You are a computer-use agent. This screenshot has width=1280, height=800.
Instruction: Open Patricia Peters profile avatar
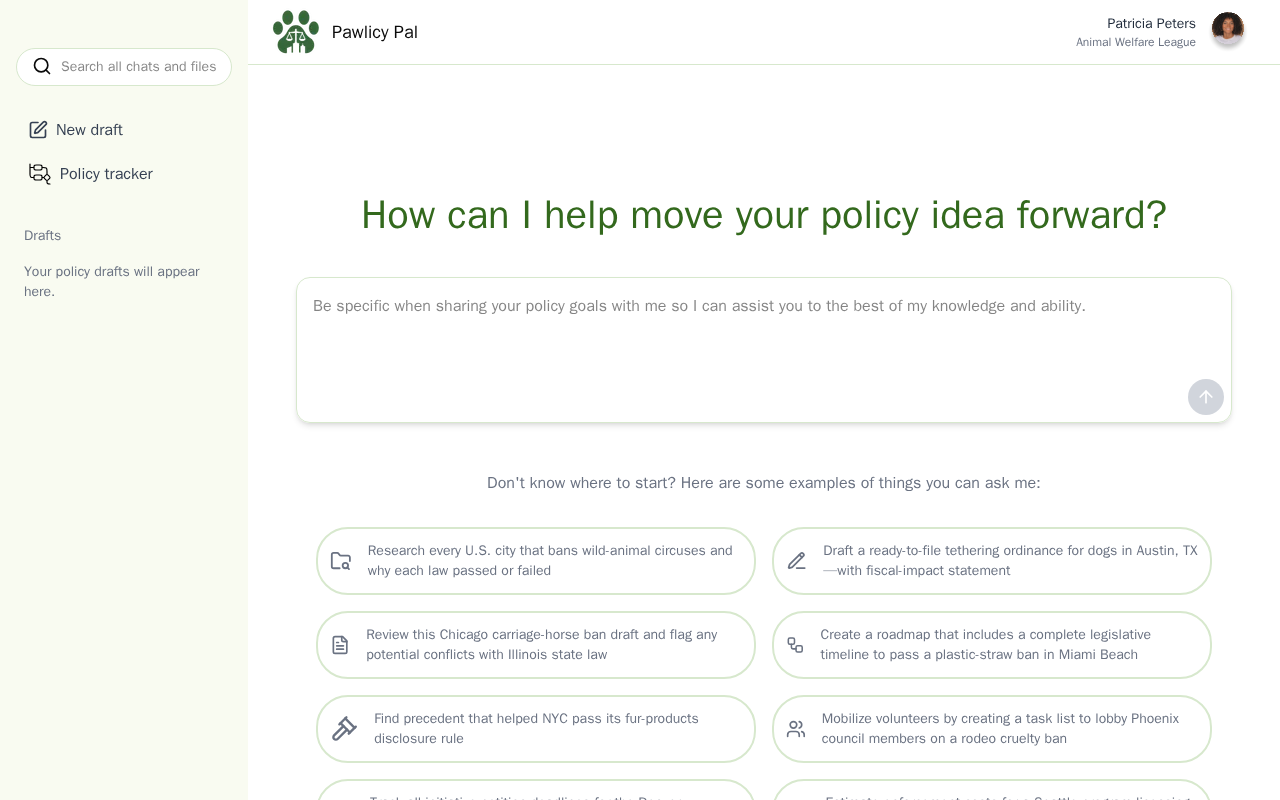[x=1228, y=29]
